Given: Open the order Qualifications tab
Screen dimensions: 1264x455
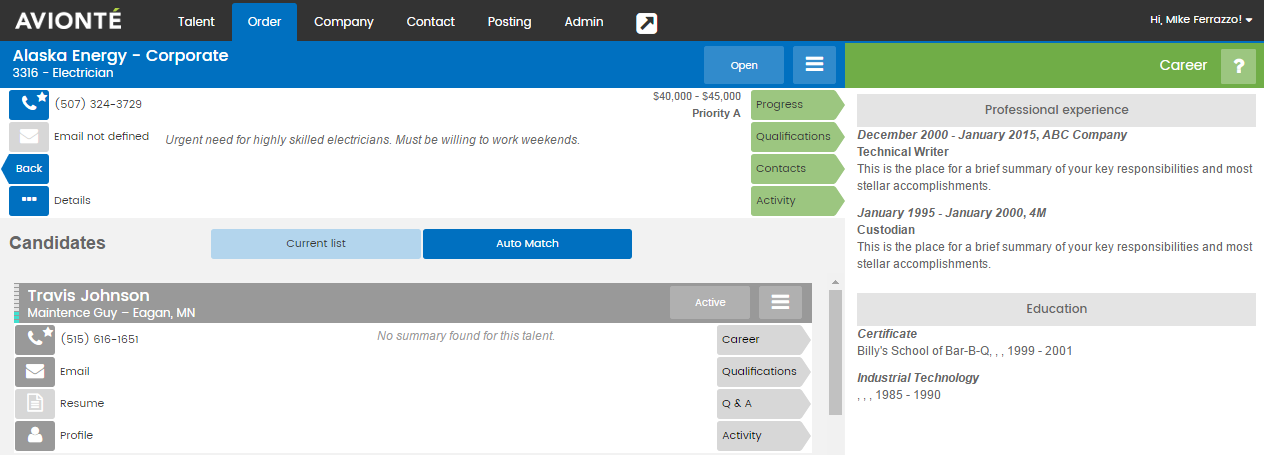Looking at the screenshot, I should [x=797, y=136].
